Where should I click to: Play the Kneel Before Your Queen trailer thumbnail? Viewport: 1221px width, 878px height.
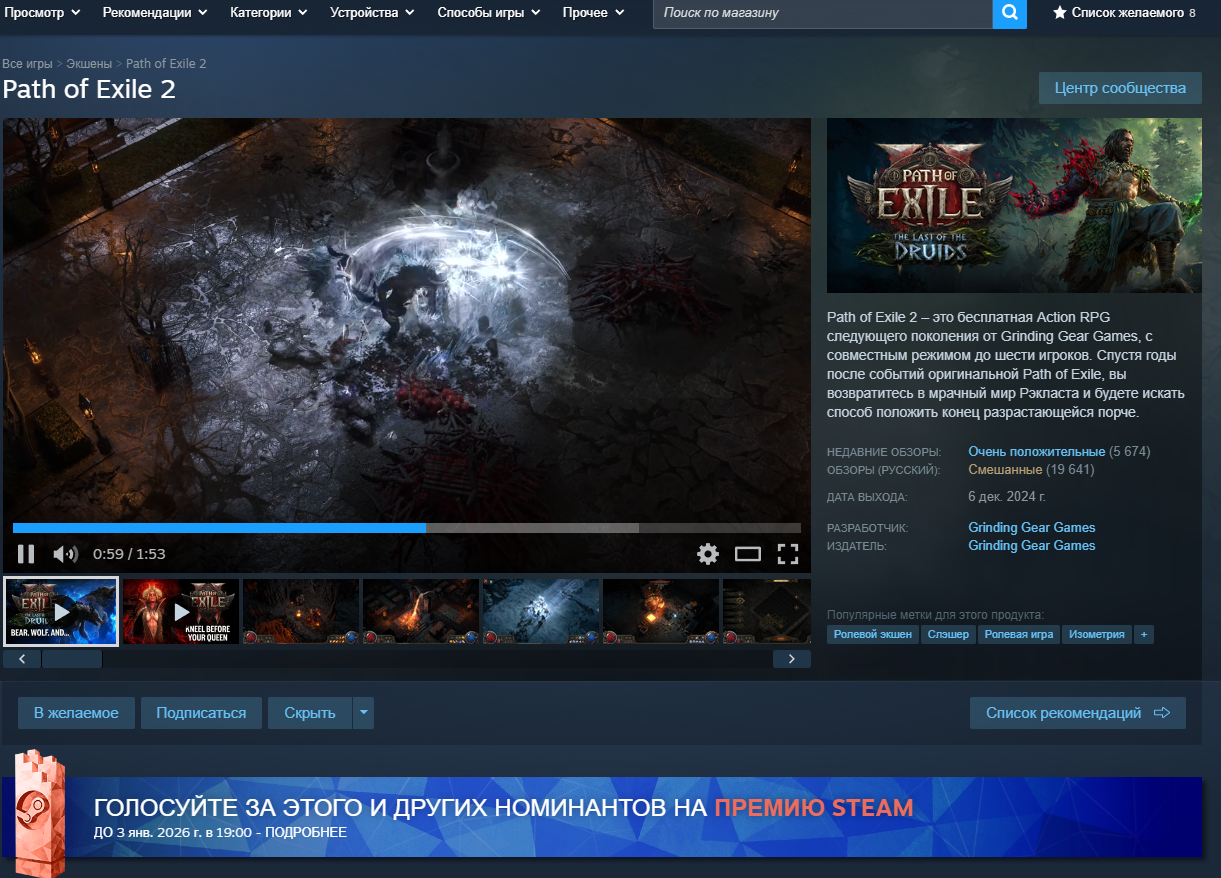click(x=181, y=611)
